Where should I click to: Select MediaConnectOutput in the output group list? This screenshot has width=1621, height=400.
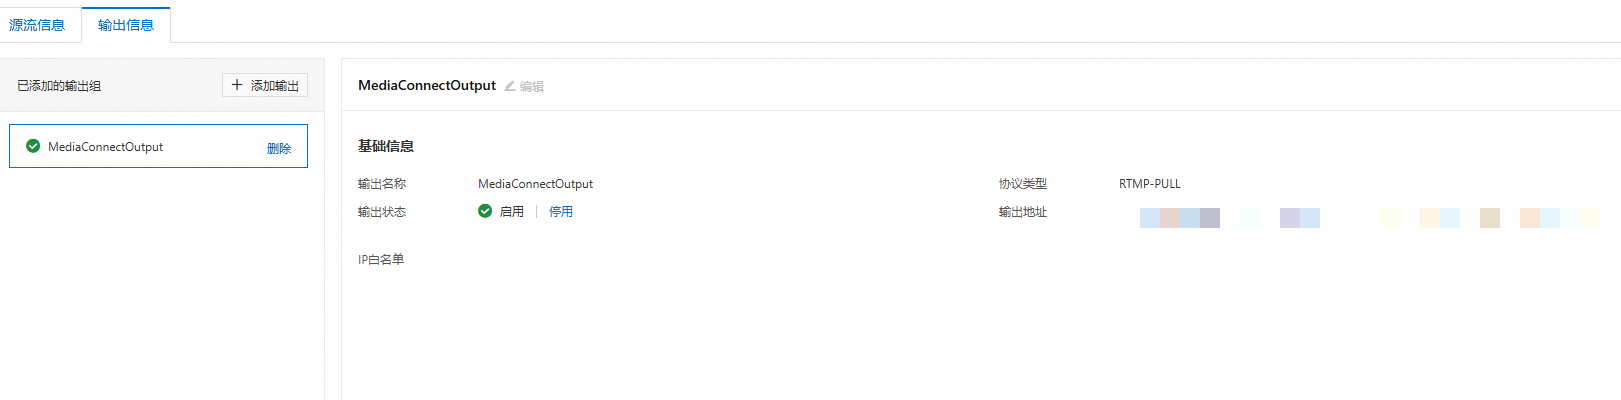(x=105, y=147)
